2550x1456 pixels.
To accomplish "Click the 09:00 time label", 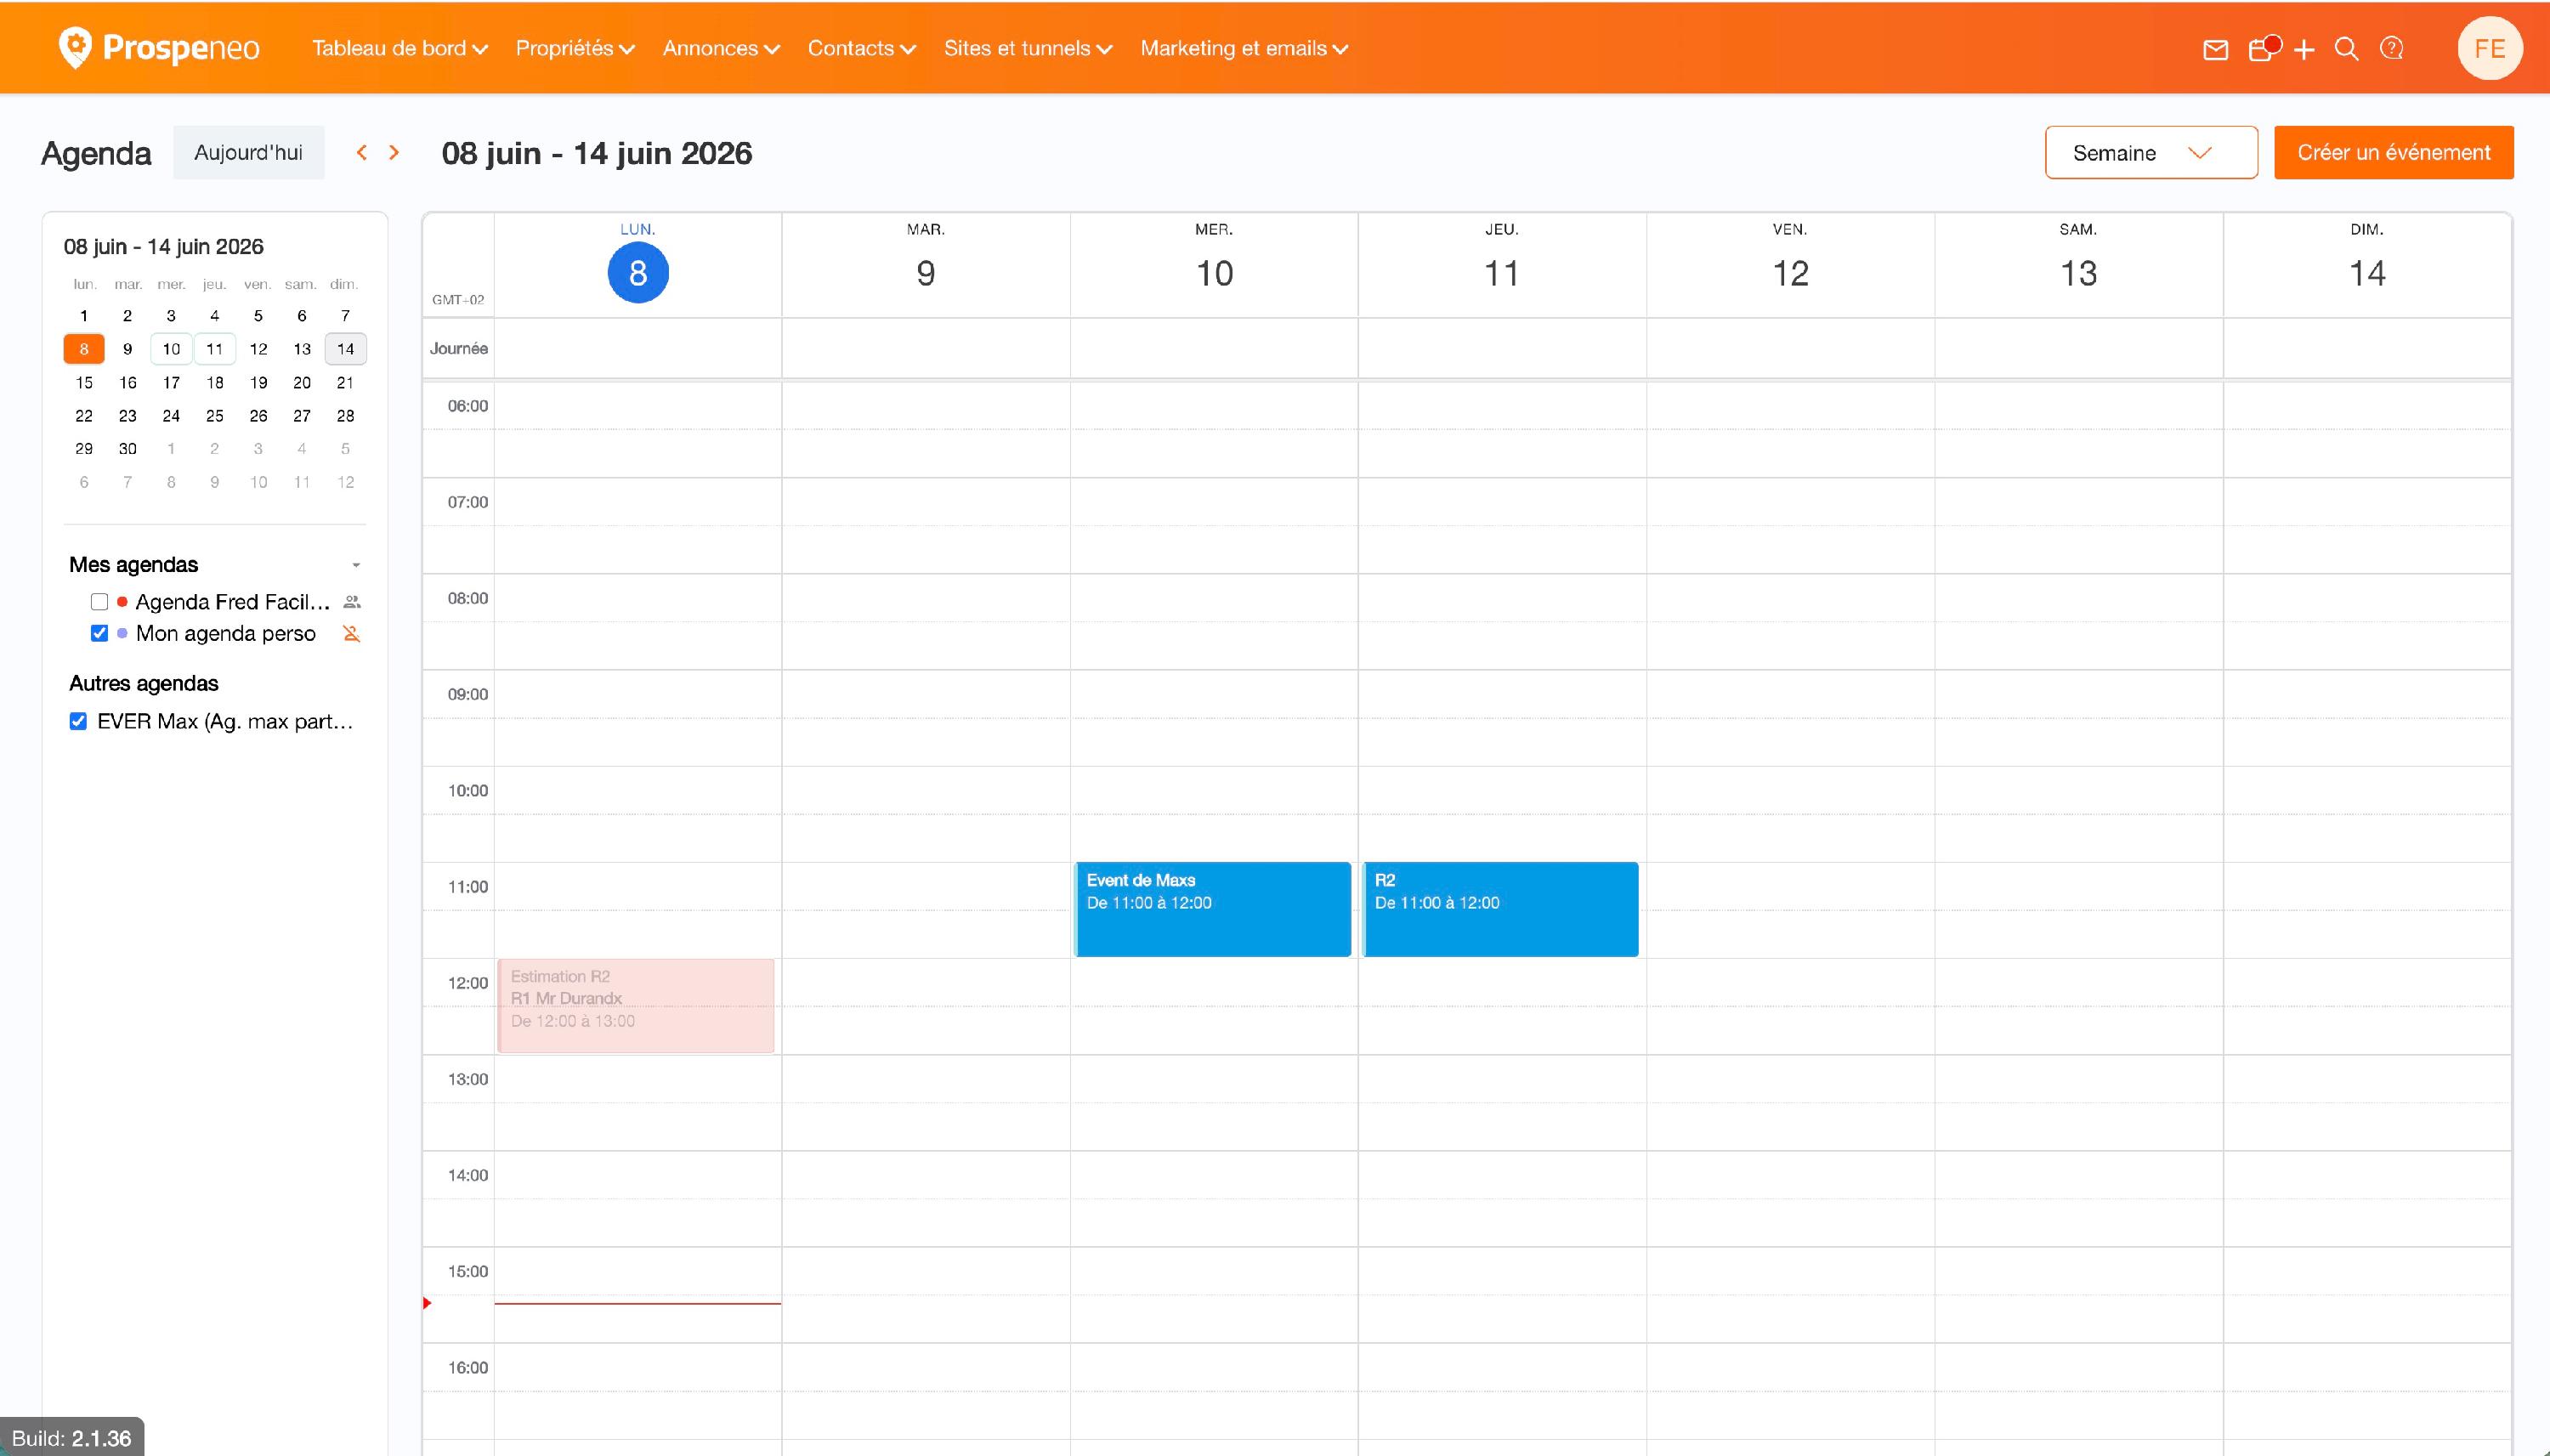I will [x=468, y=694].
